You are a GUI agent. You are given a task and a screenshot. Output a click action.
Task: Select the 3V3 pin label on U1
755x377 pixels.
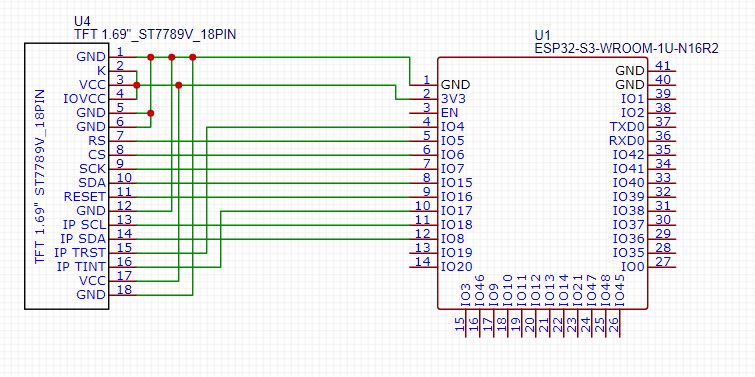pos(452,99)
